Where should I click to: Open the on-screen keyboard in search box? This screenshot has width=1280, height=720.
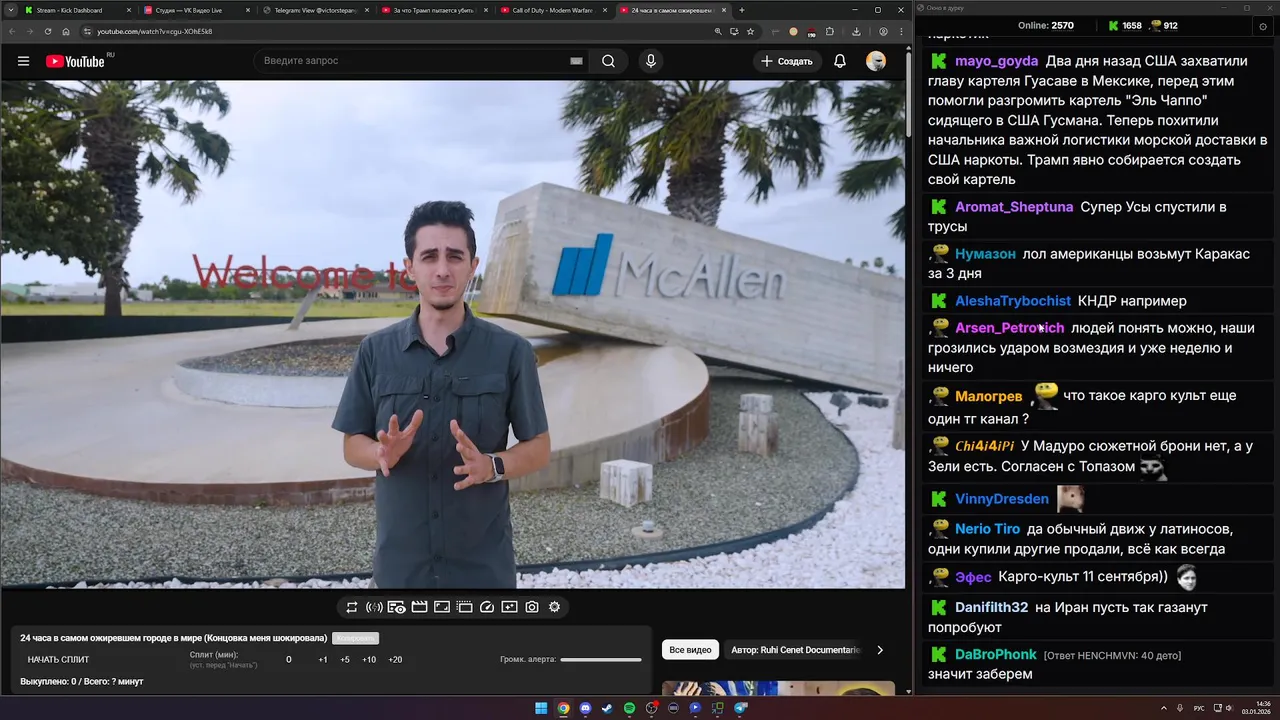[x=576, y=61]
